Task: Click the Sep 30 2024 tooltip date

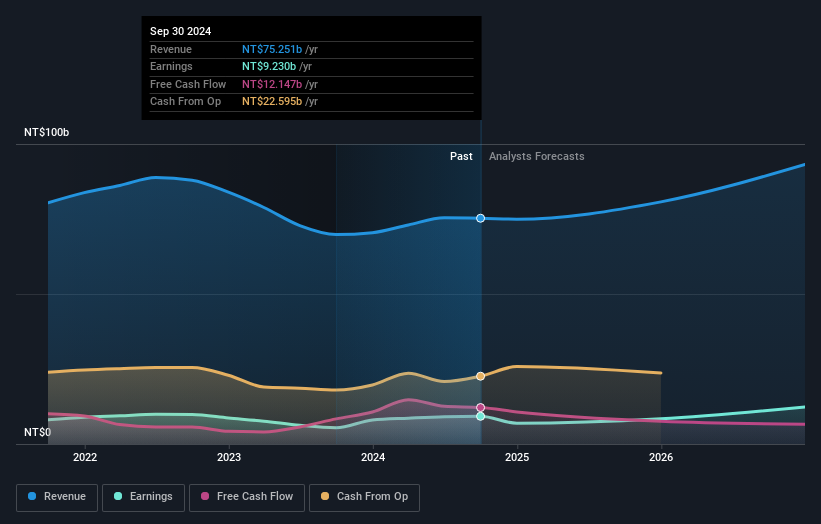Action: tap(181, 31)
